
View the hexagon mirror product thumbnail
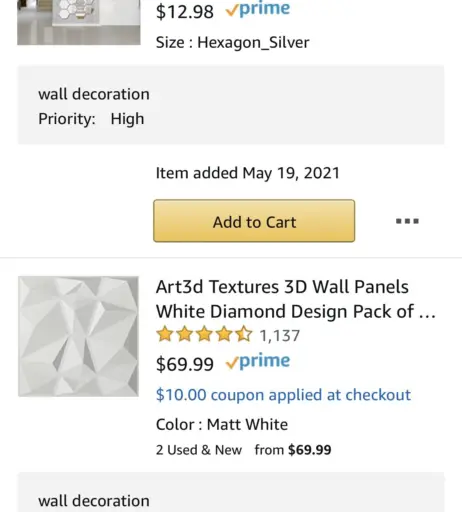click(79, 22)
